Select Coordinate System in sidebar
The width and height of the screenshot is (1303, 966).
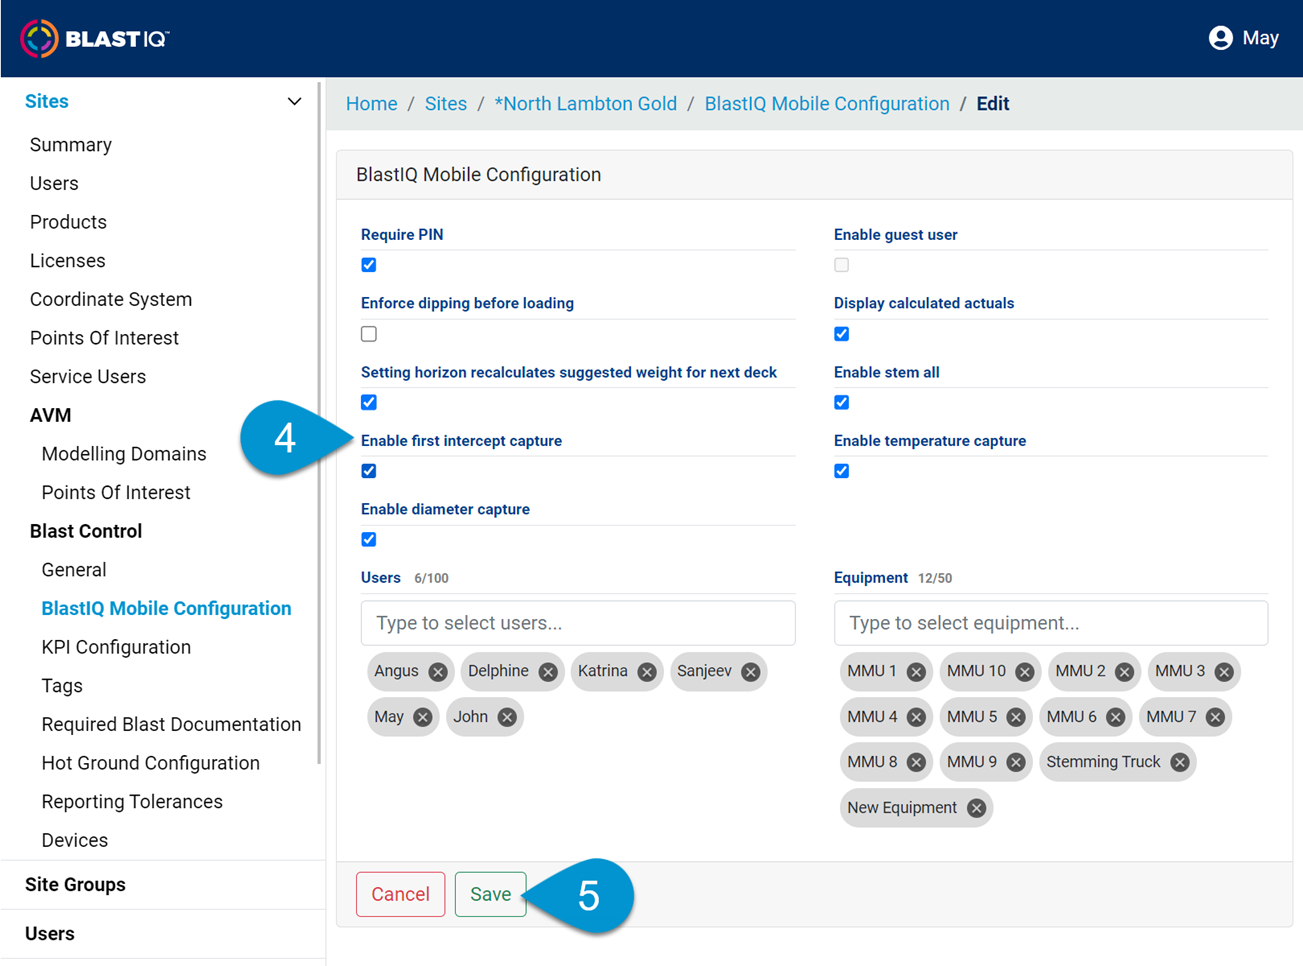[111, 300]
